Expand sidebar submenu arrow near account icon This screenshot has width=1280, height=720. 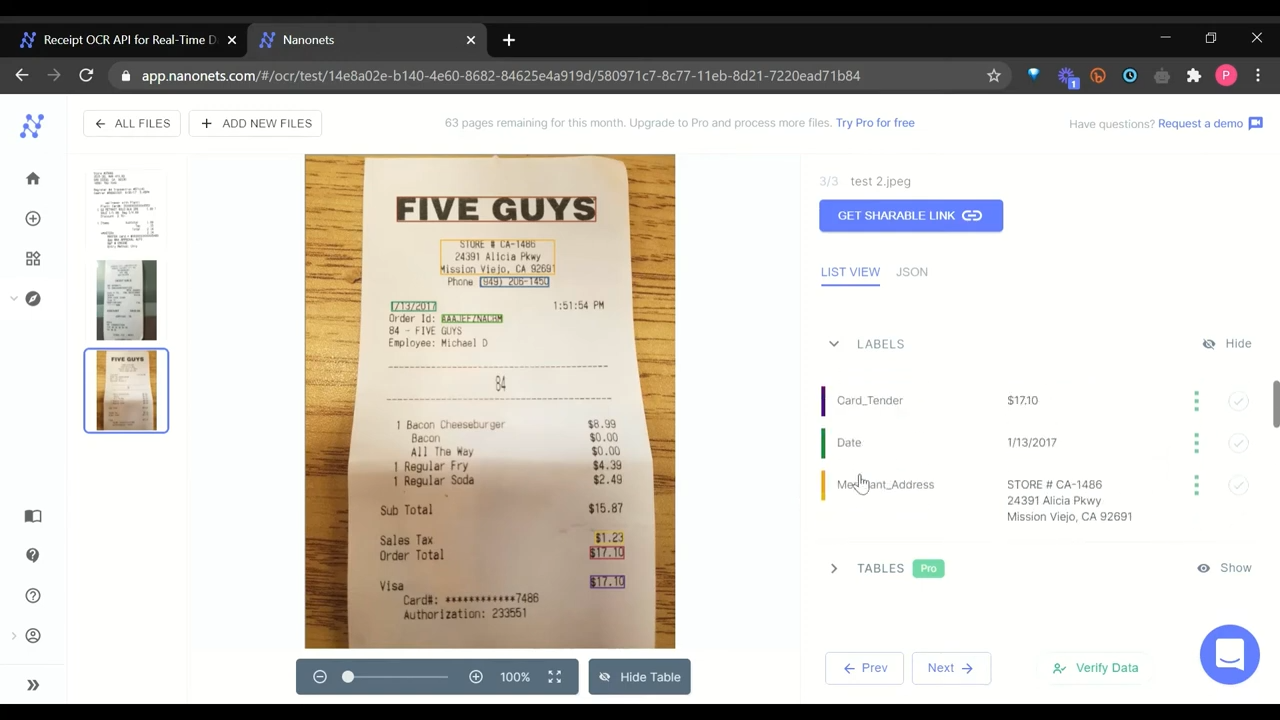click(x=14, y=636)
